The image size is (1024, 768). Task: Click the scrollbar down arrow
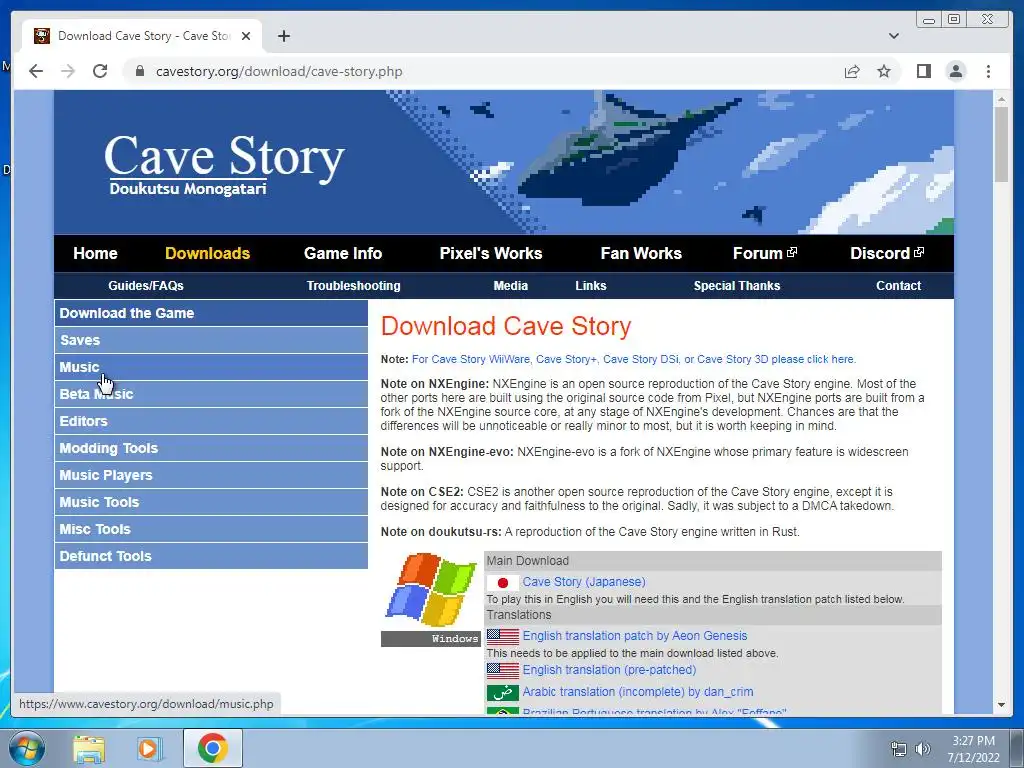(x=1000, y=705)
